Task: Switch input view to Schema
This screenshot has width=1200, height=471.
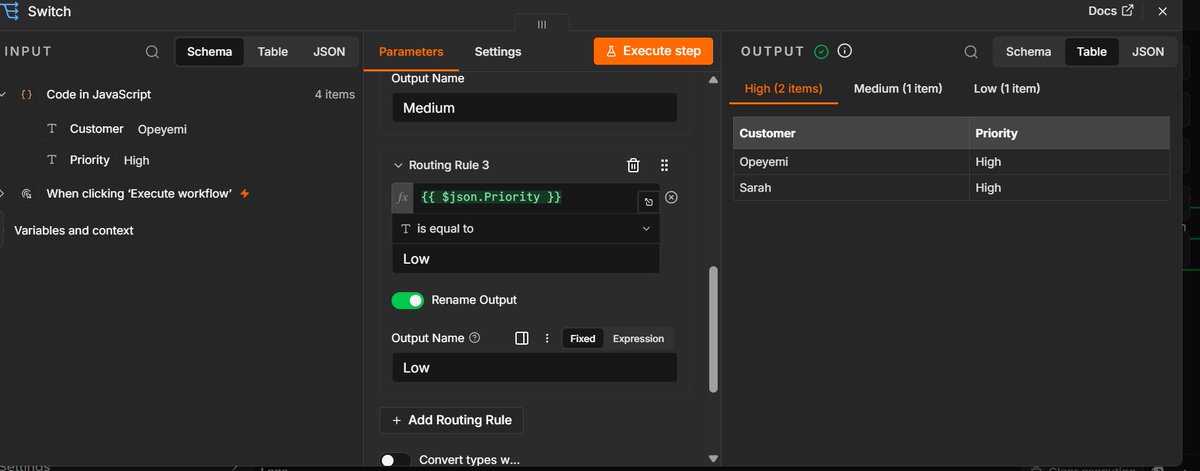Action: coord(209,52)
